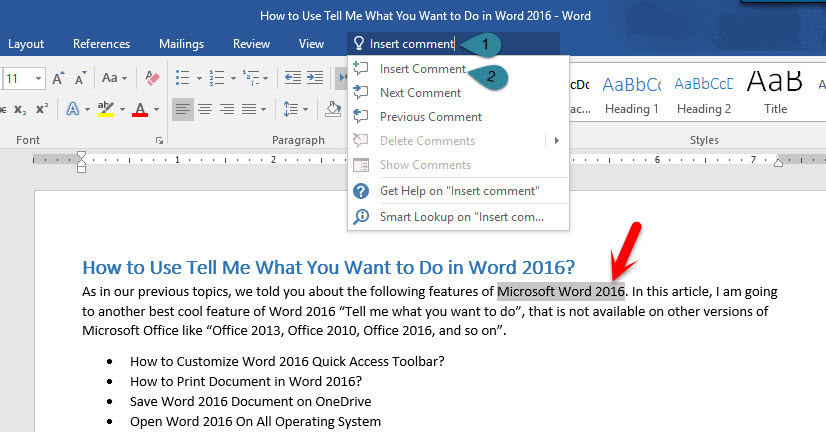The image size is (826, 432).
Task: Apply the Heading 2 style
Action: coord(704,95)
